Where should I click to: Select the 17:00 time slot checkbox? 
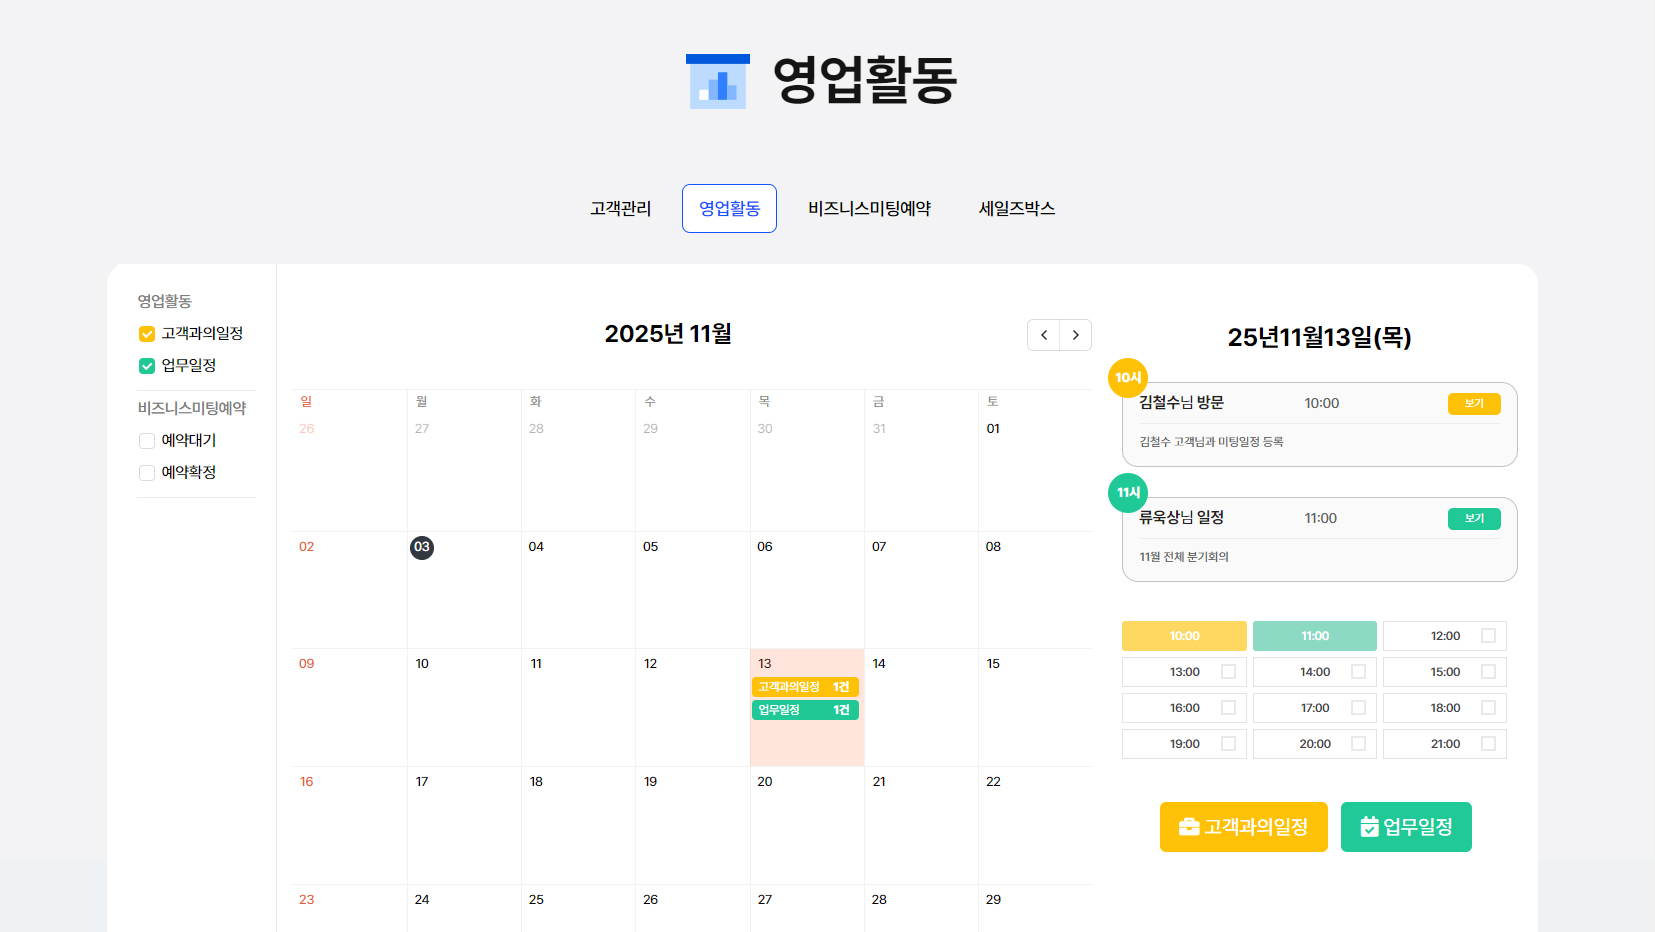point(1358,708)
